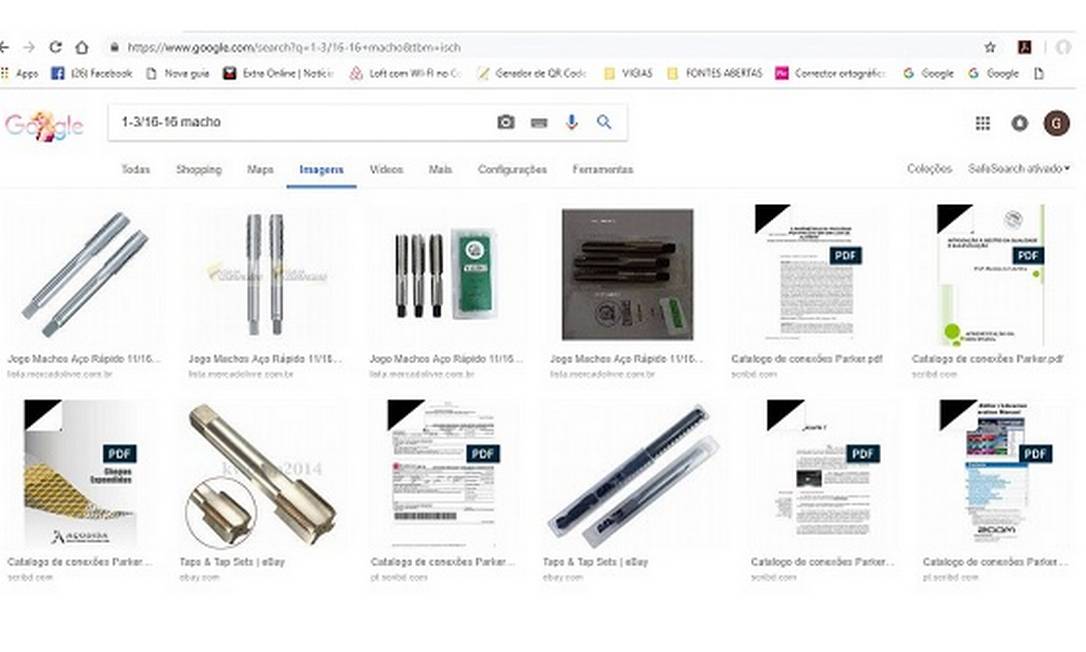The image size is (1086, 652).
Task: Open the Google apps grid
Action: pyautogui.click(x=983, y=123)
